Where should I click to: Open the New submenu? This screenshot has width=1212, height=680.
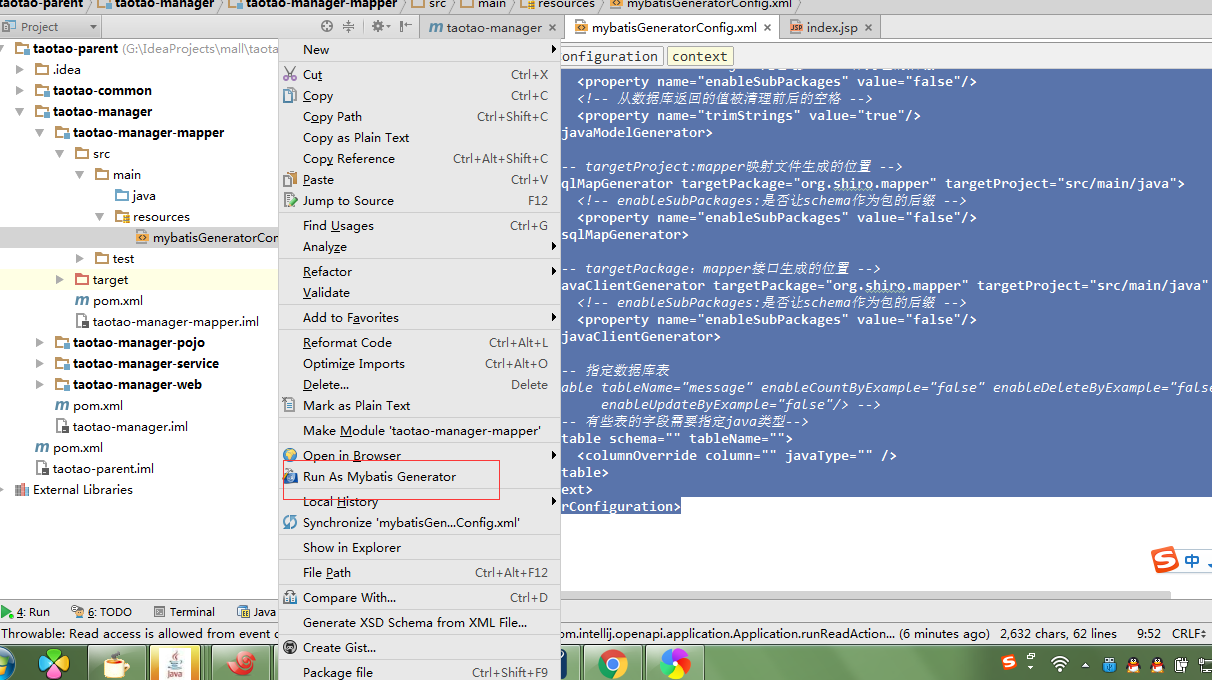419,50
